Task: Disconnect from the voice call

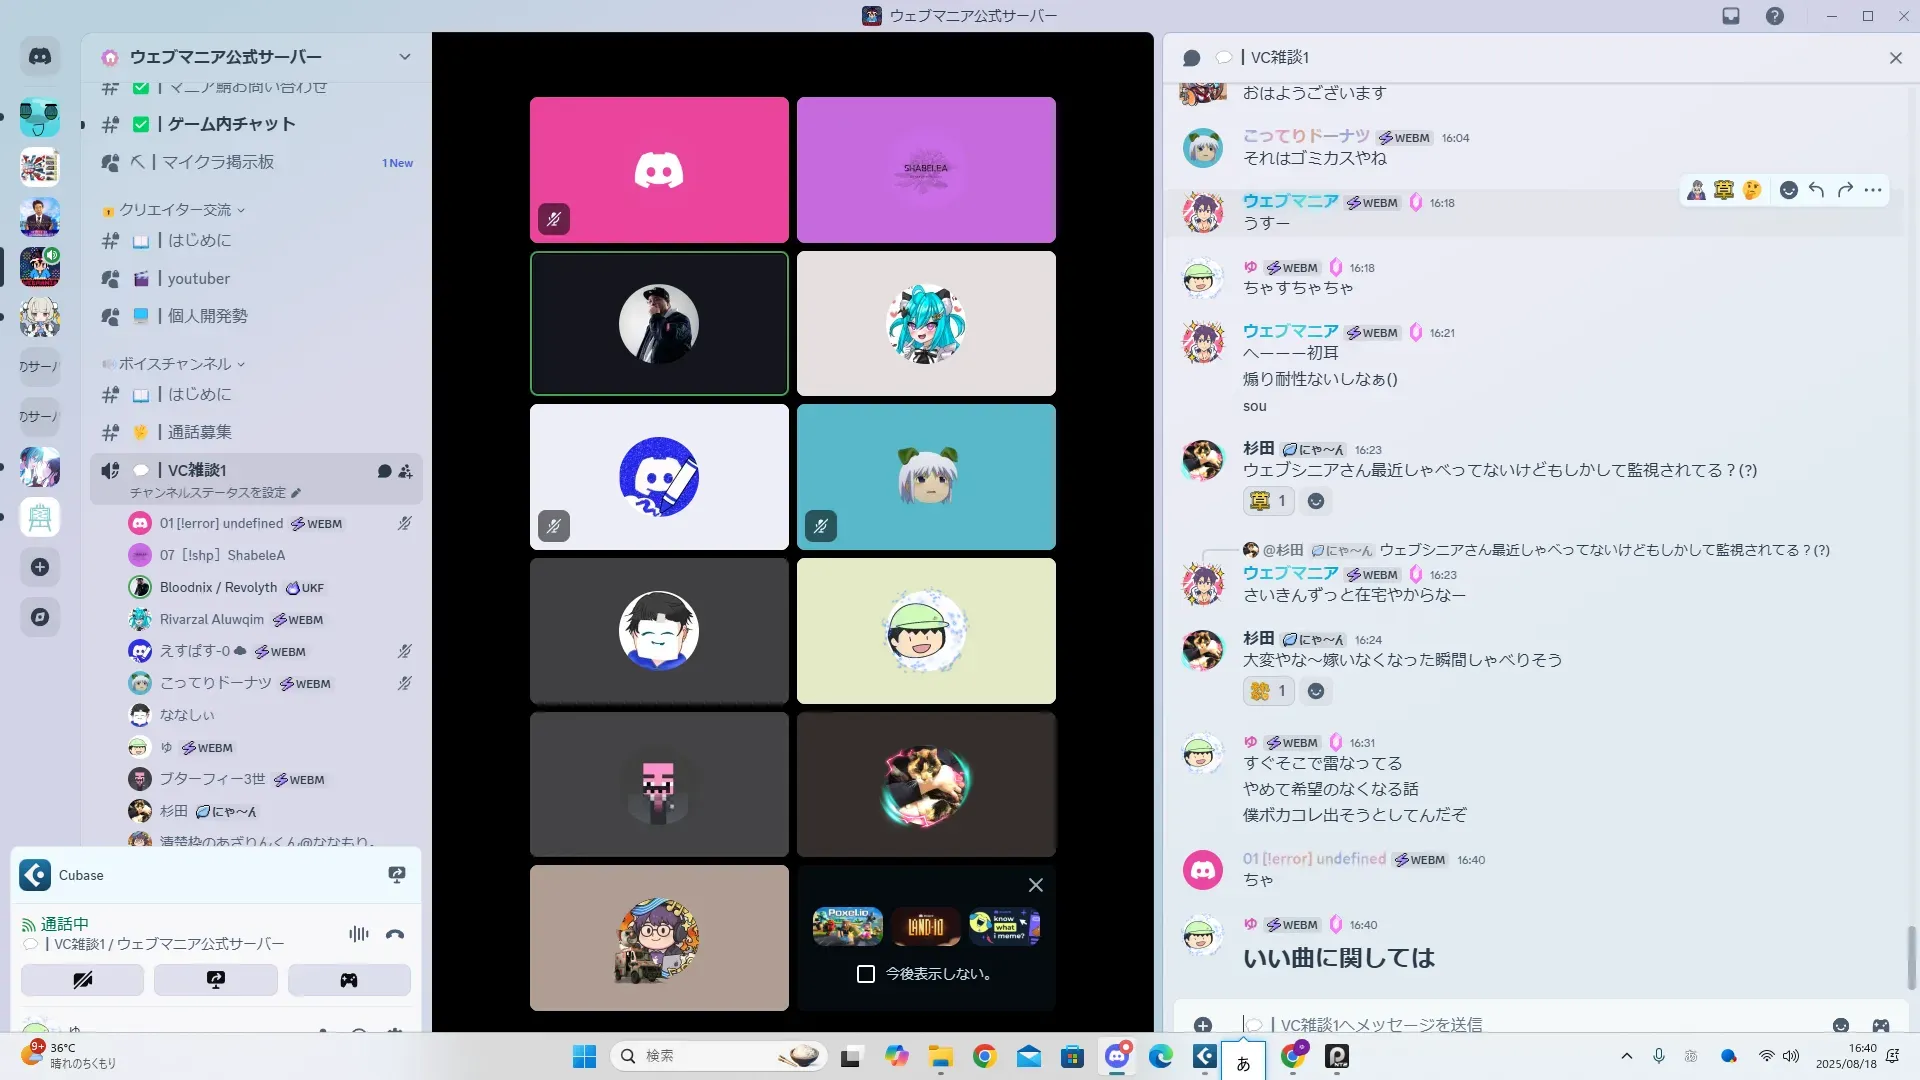Action: (395, 934)
